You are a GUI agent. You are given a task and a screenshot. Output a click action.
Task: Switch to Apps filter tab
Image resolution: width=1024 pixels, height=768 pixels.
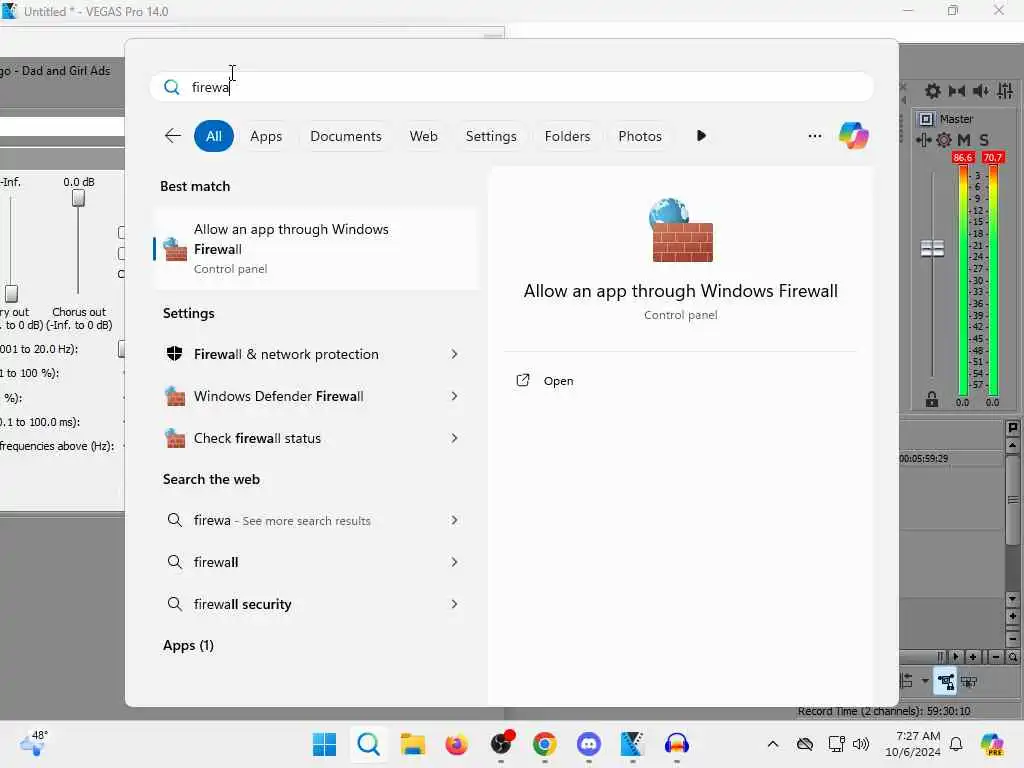coord(266,136)
